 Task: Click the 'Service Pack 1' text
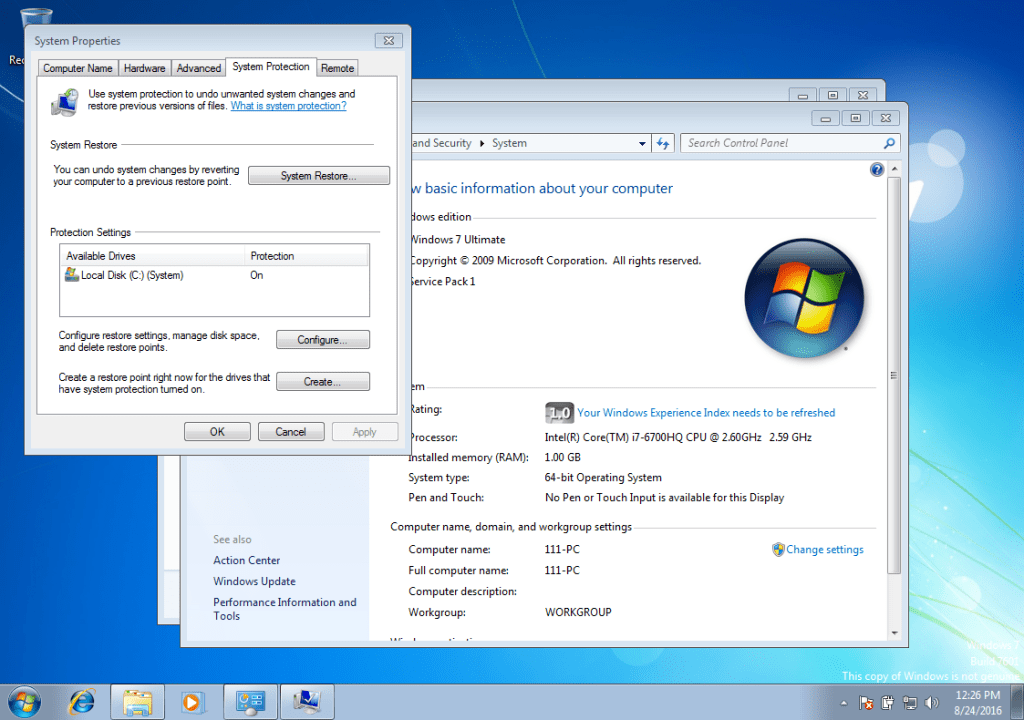click(x=443, y=282)
